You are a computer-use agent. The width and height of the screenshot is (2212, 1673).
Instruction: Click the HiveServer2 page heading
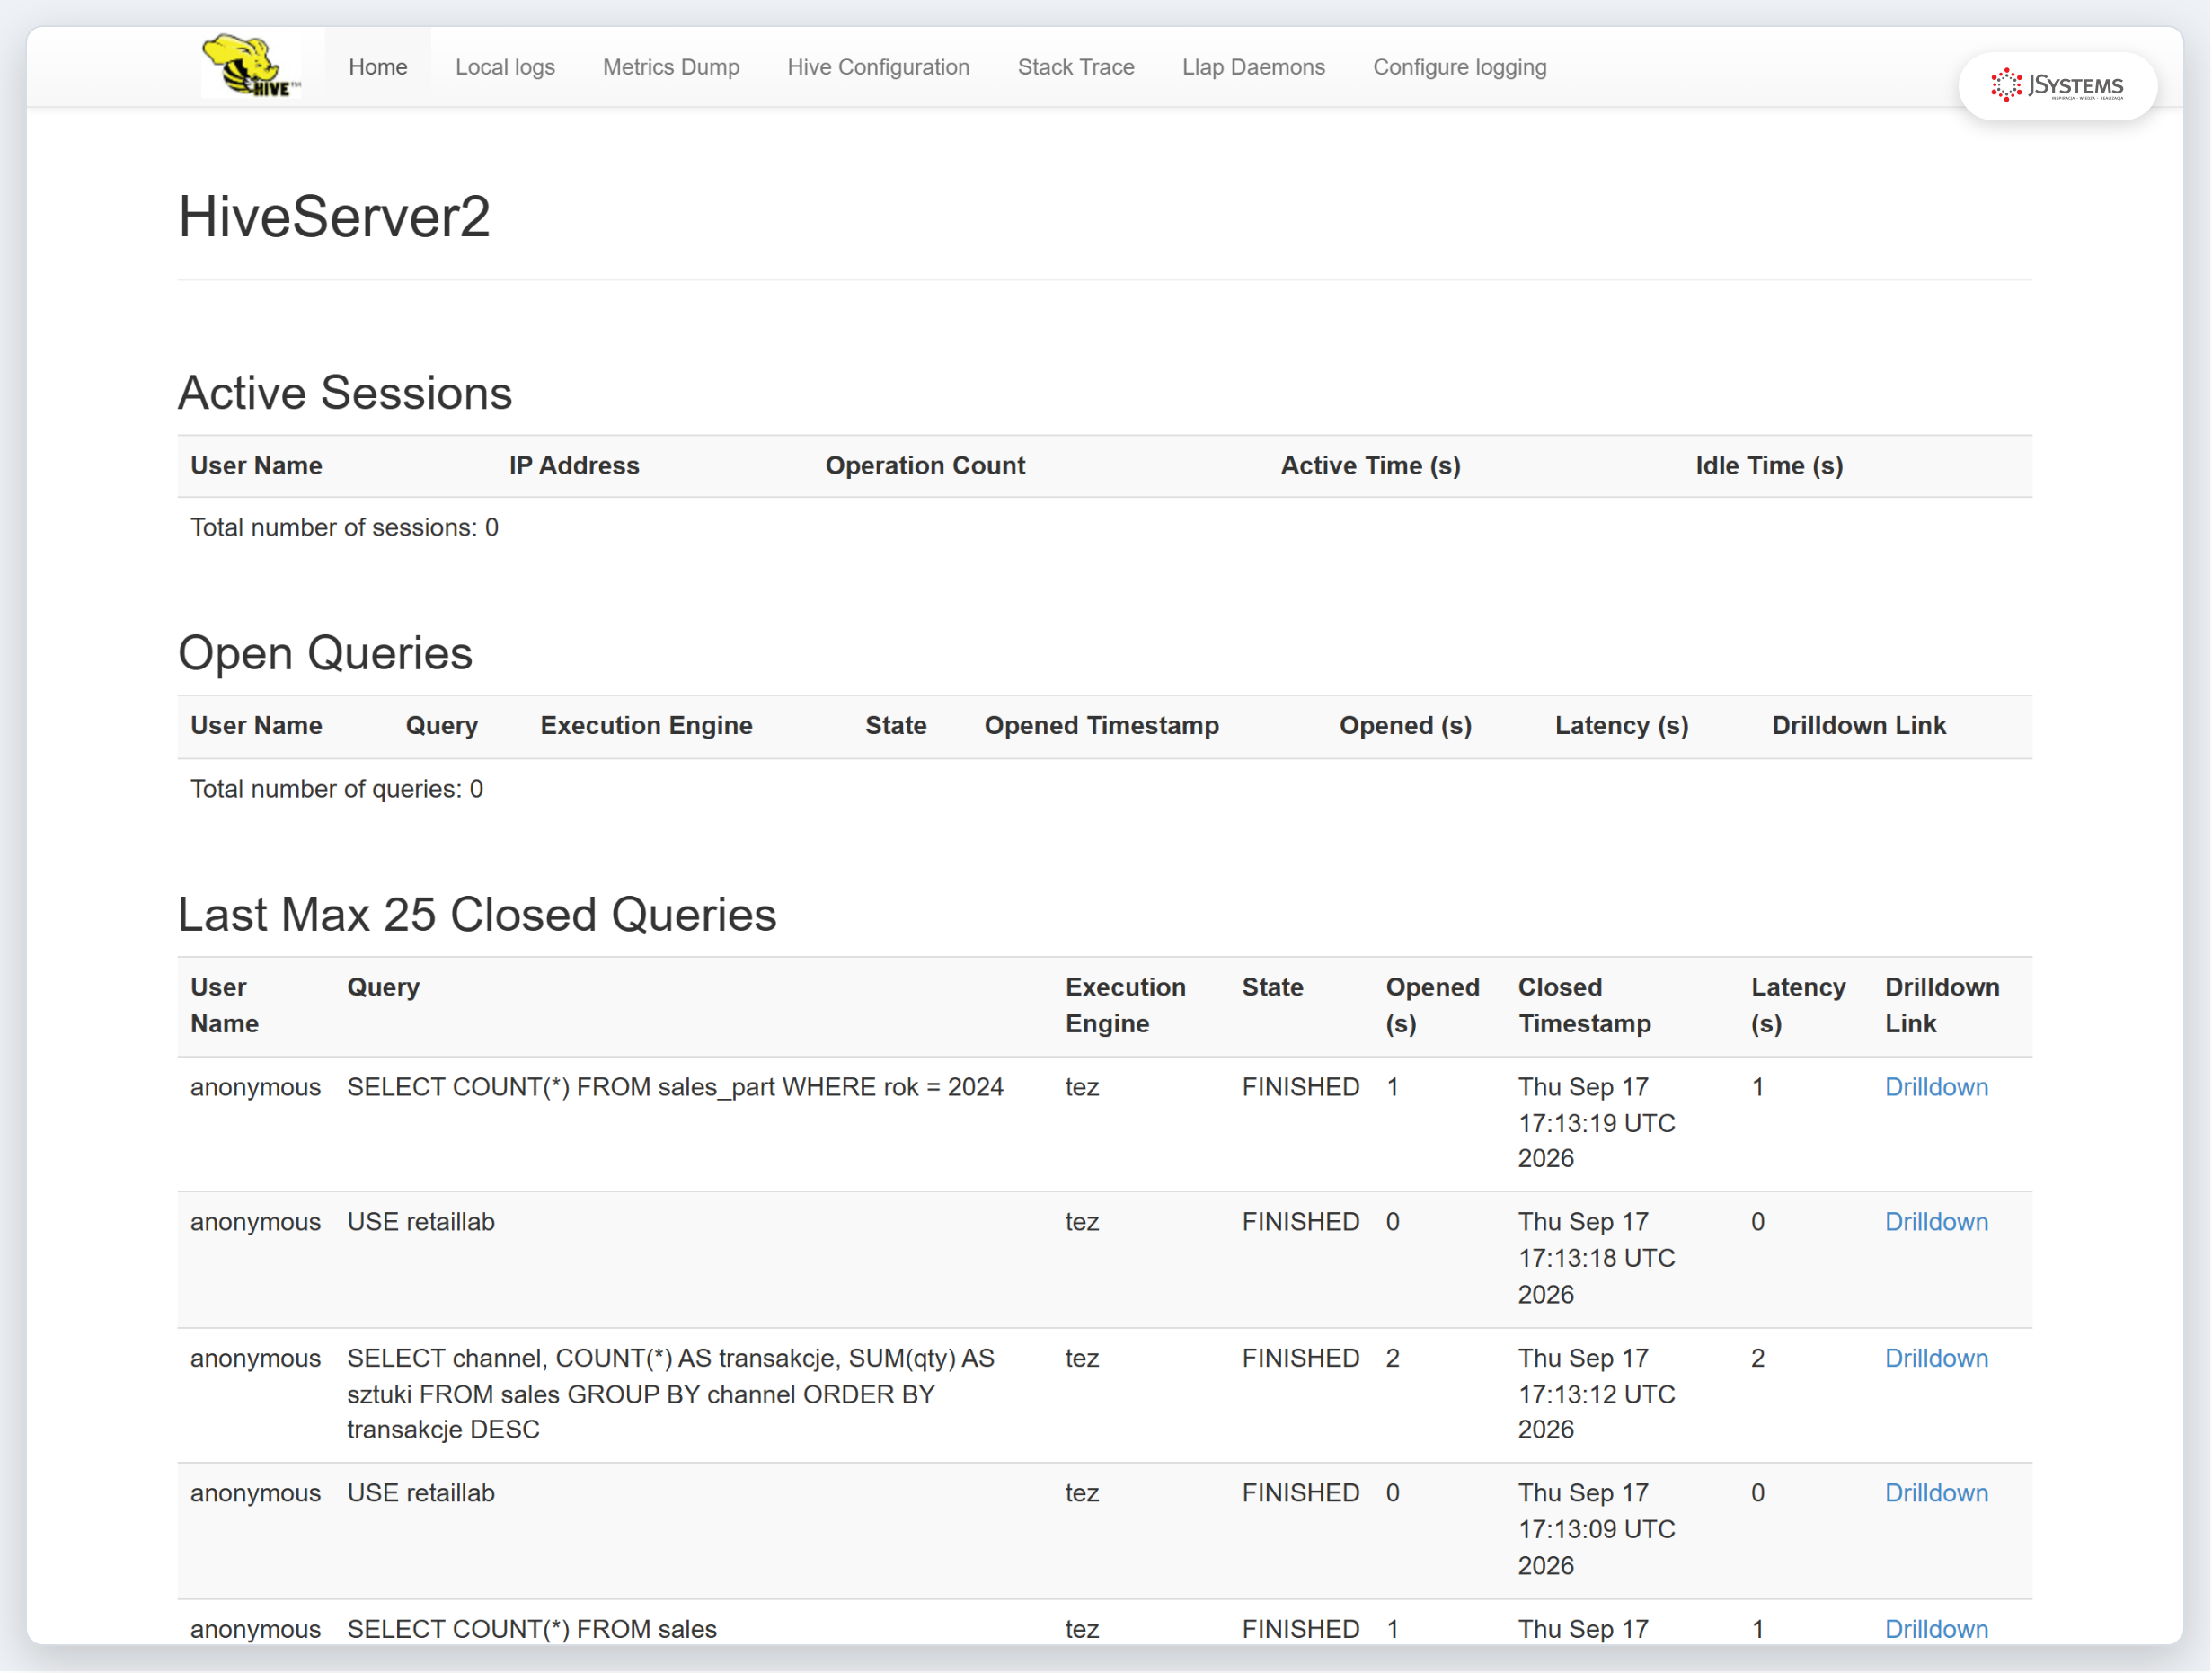click(x=334, y=216)
